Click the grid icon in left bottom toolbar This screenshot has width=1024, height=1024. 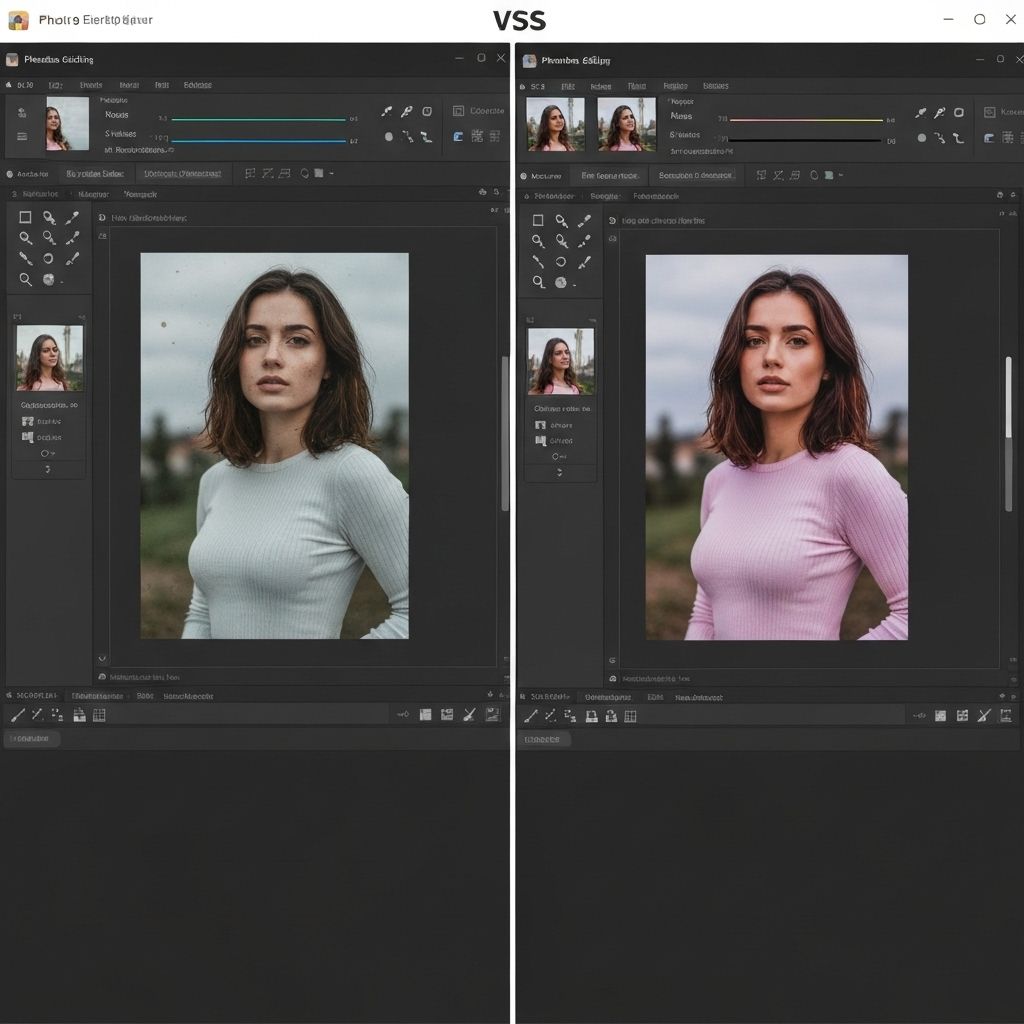pos(99,715)
